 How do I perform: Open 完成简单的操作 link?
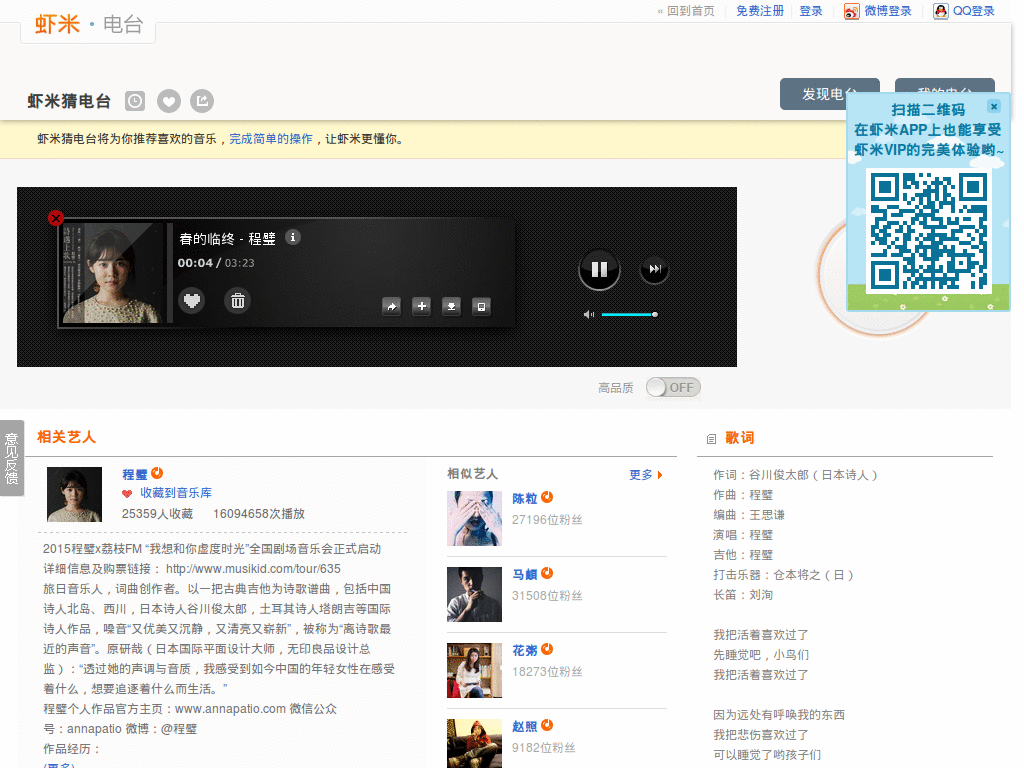[270, 138]
